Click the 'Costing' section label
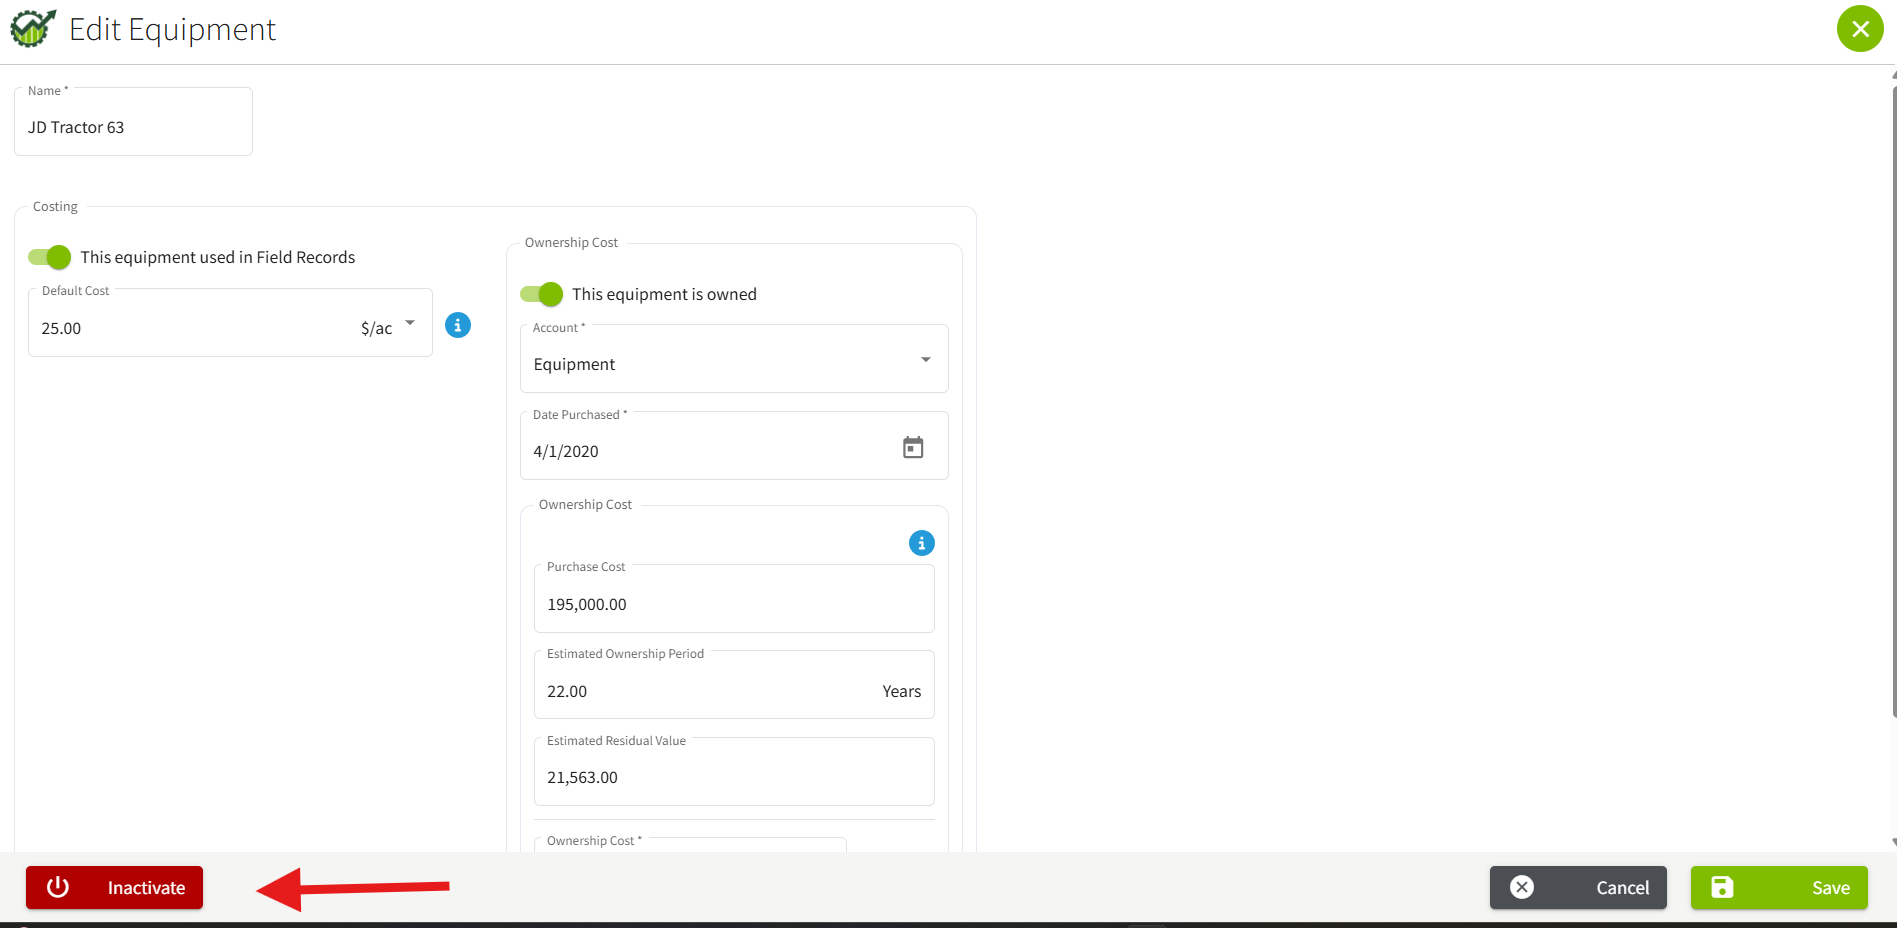Screen dimensions: 1897x928 tap(55, 206)
